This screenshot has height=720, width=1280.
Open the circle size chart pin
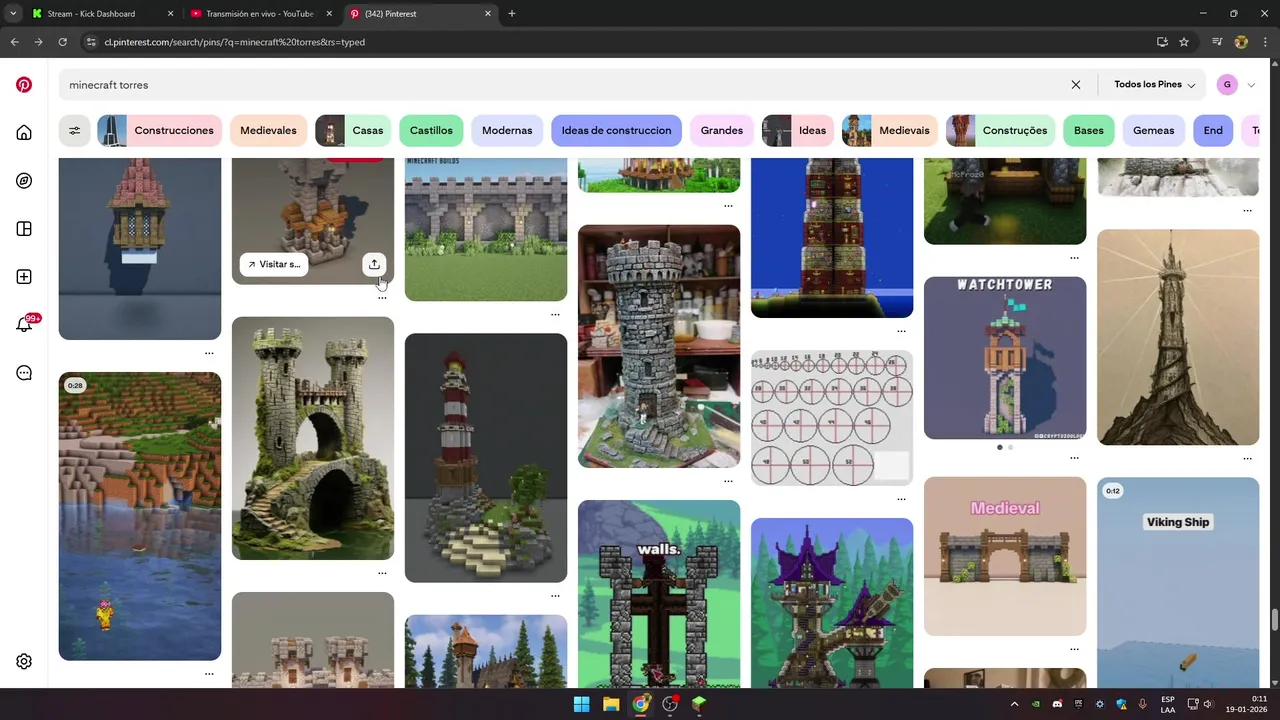click(832, 418)
